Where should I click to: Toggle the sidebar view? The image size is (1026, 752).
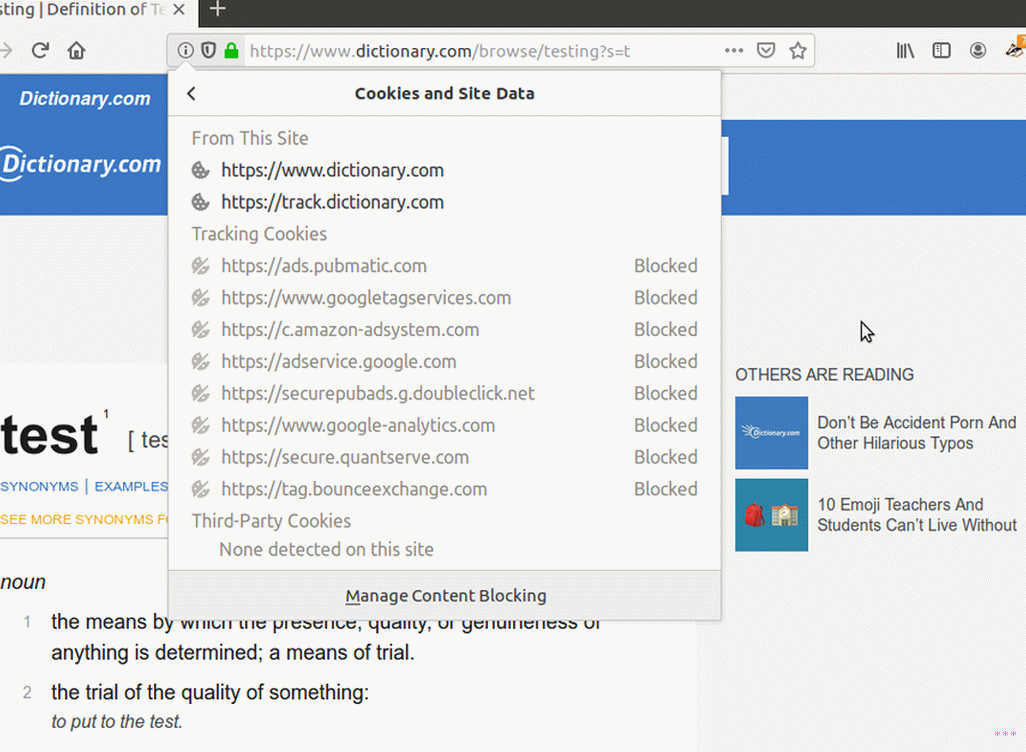point(941,51)
